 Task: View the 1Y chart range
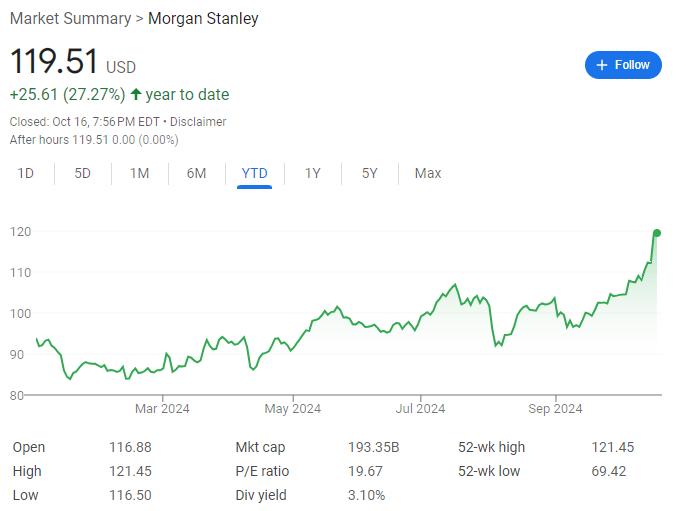[x=313, y=174]
